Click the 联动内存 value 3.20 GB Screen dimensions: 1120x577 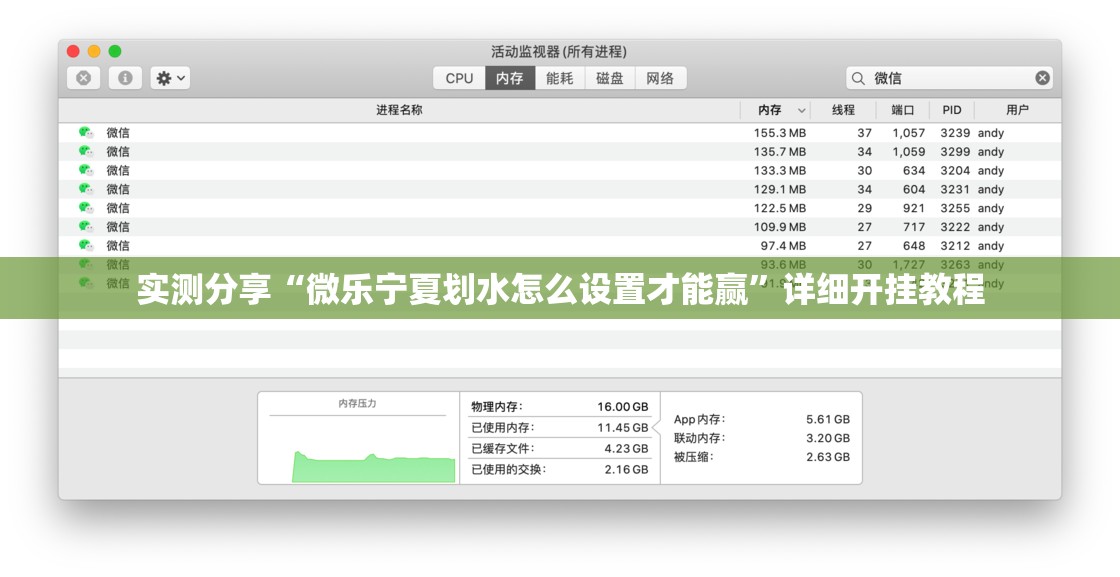(828, 438)
